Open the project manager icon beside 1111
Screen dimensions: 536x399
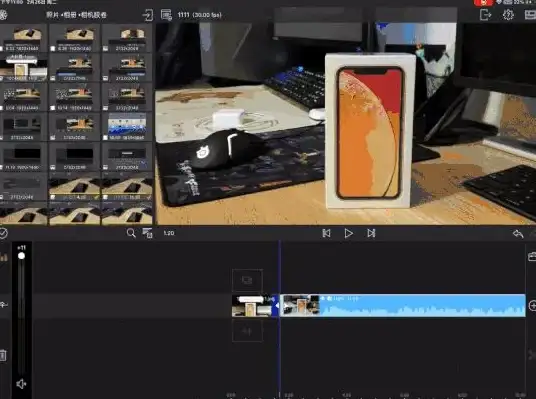166,15
